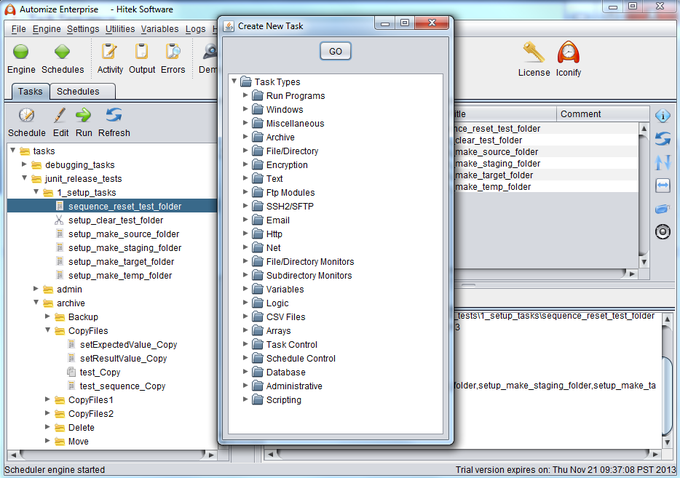This screenshot has width=680, height=478.
Task: Open the Utilities menu
Action: tap(120, 29)
